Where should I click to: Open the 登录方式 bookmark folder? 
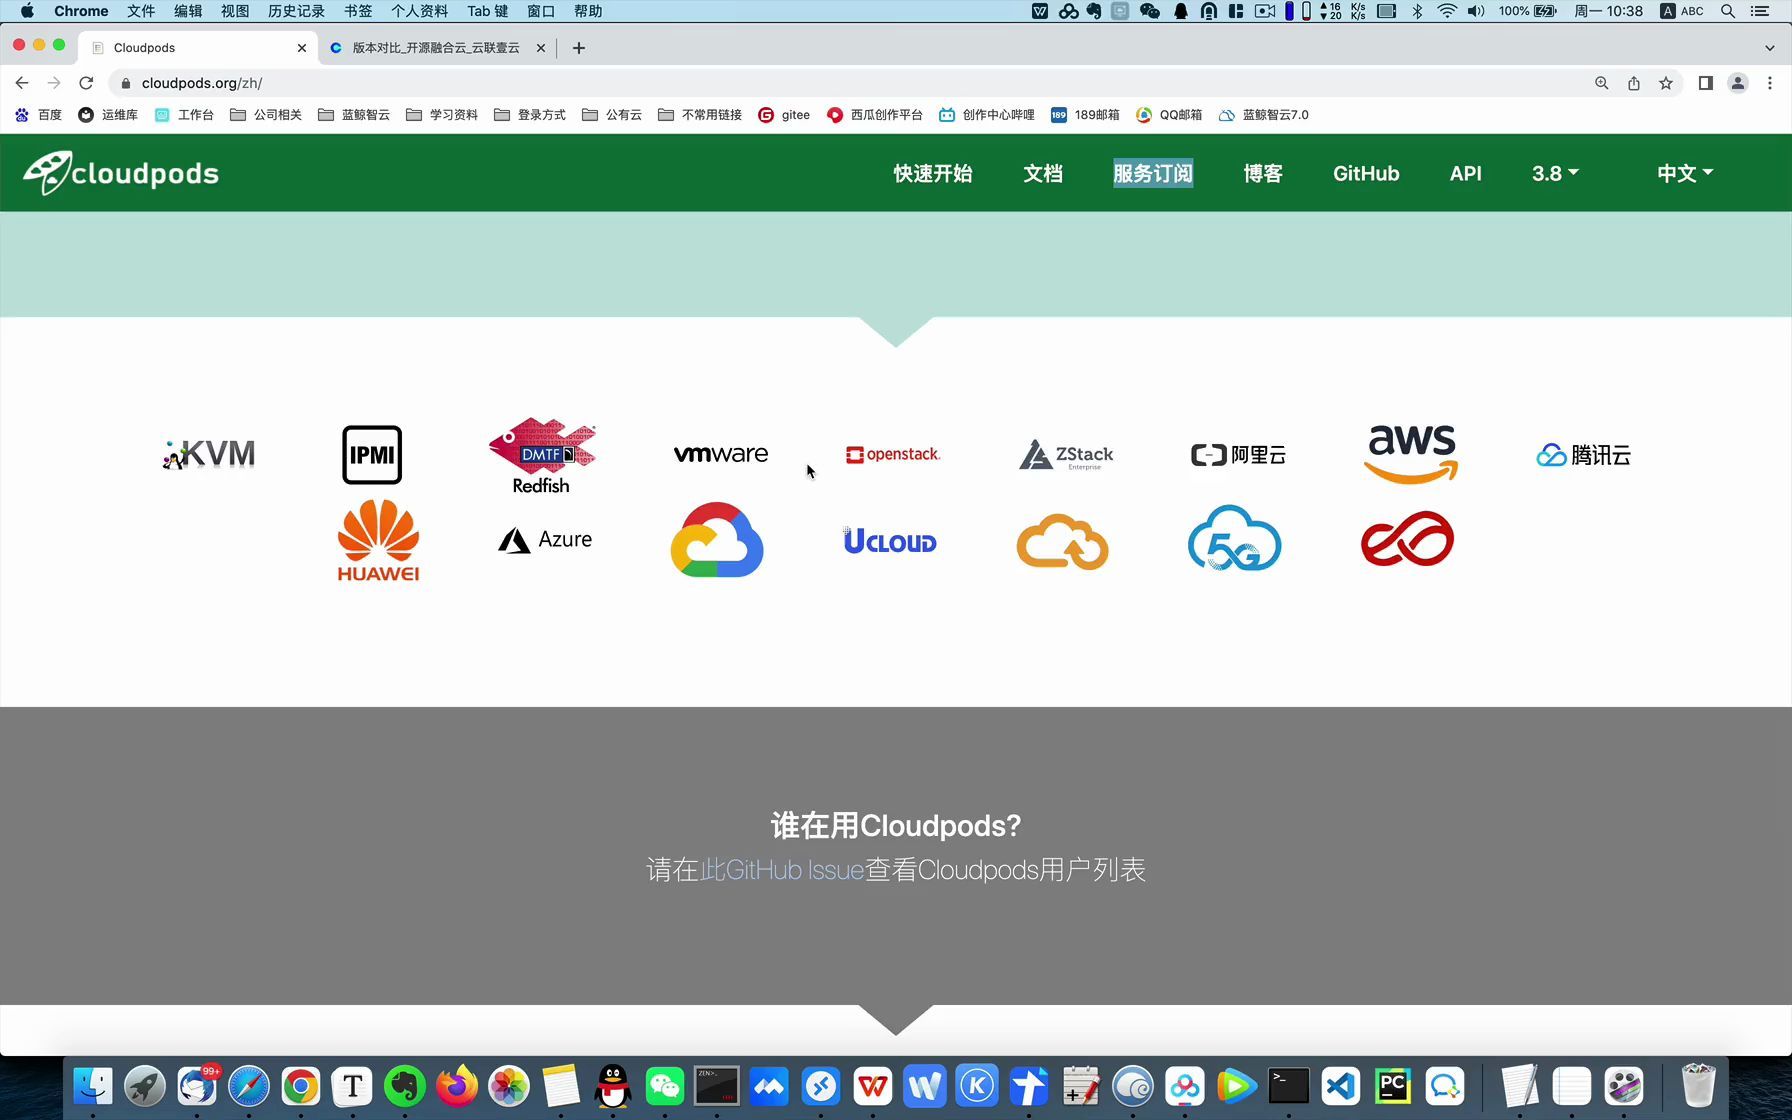pos(530,115)
